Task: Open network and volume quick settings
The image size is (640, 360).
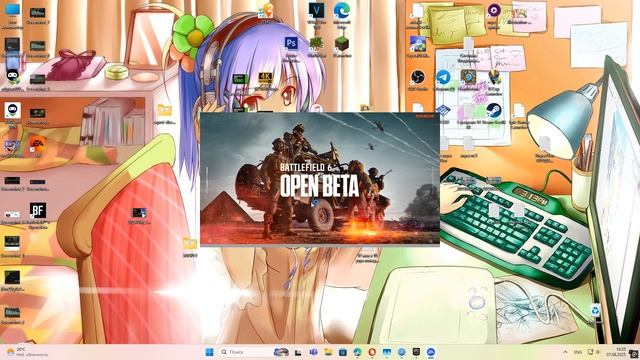Action: (593, 352)
